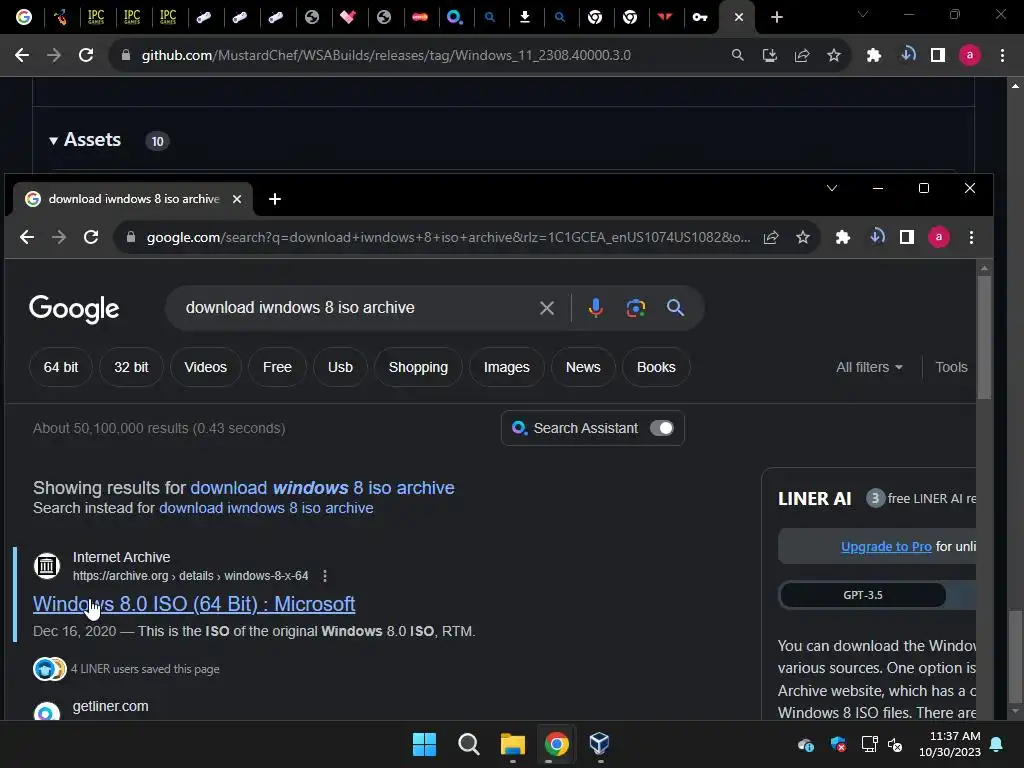1024x768 pixels.
Task: Open Windows Start menu
Action: coord(424,744)
